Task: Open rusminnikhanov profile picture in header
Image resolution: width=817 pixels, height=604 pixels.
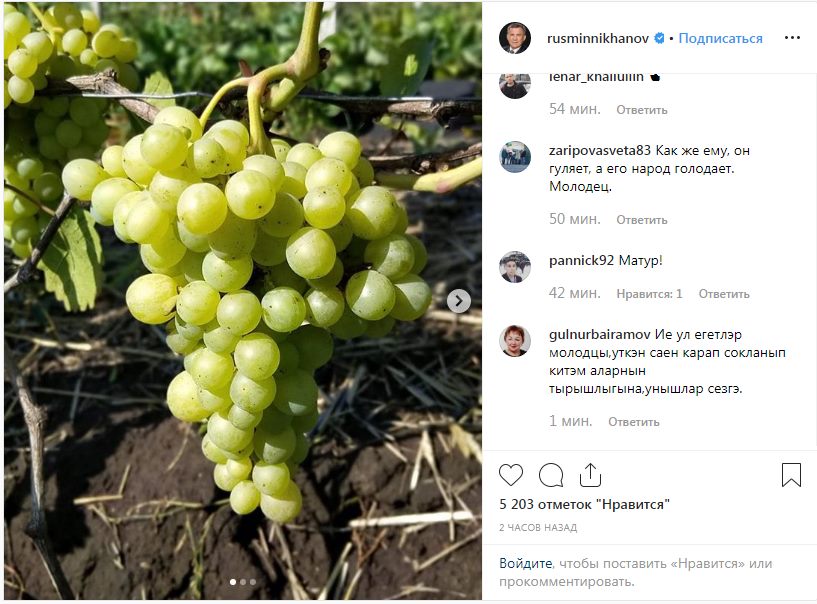Action: 515,38
